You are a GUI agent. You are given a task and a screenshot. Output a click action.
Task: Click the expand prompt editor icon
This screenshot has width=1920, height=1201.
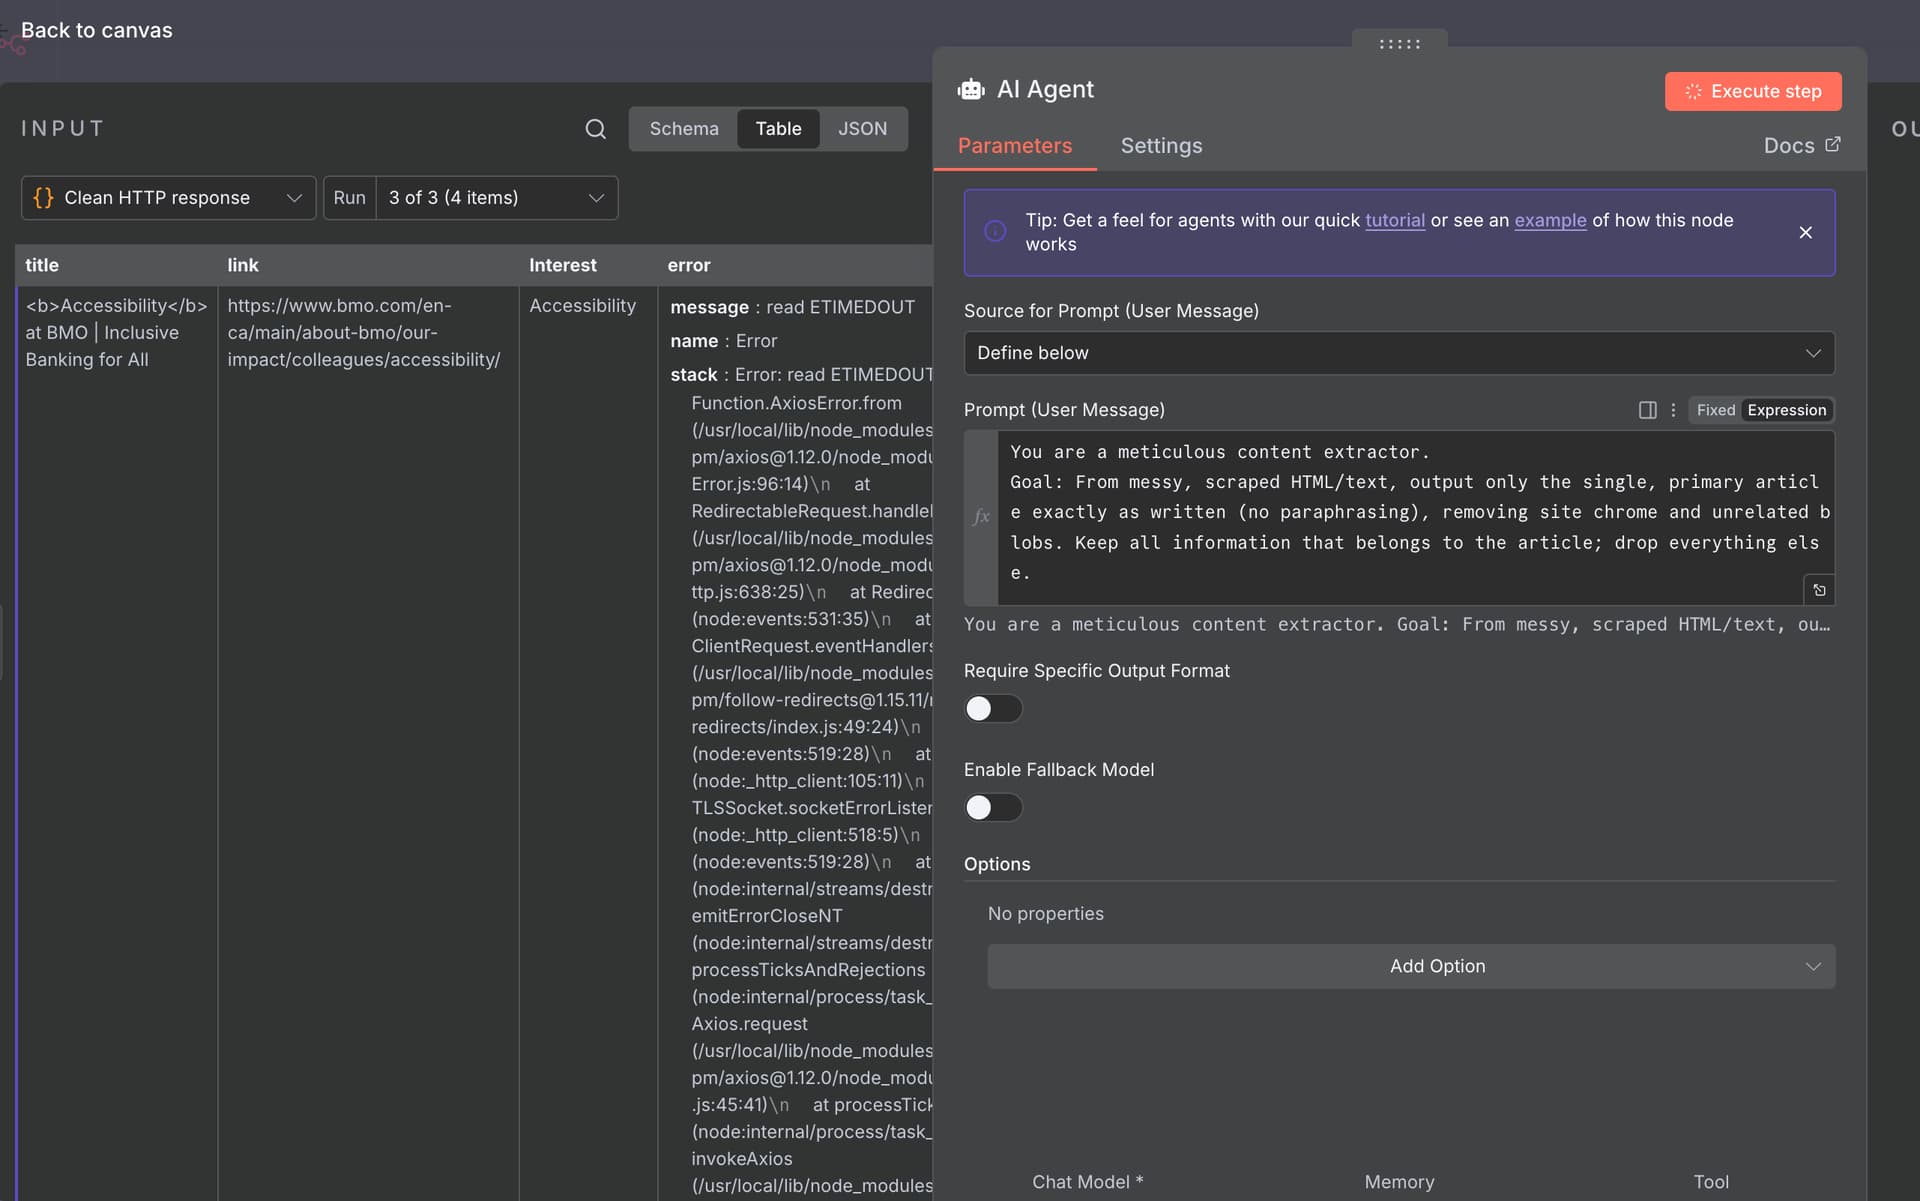[1819, 590]
